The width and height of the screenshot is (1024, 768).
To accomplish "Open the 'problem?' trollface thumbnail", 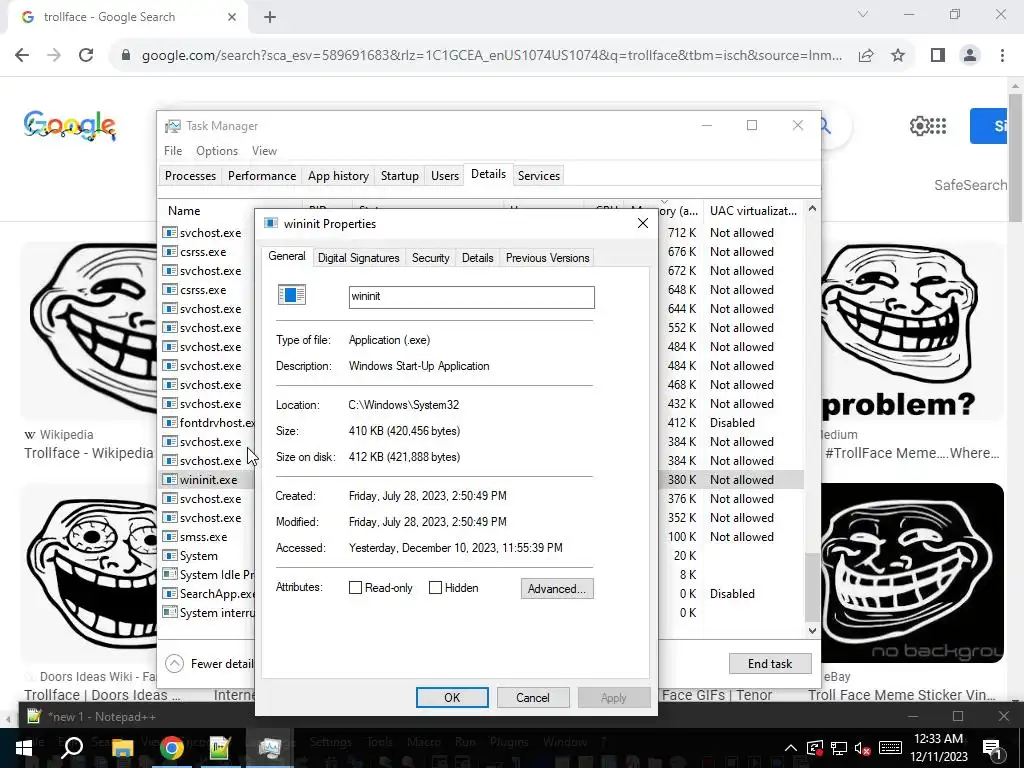I will coord(912,332).
